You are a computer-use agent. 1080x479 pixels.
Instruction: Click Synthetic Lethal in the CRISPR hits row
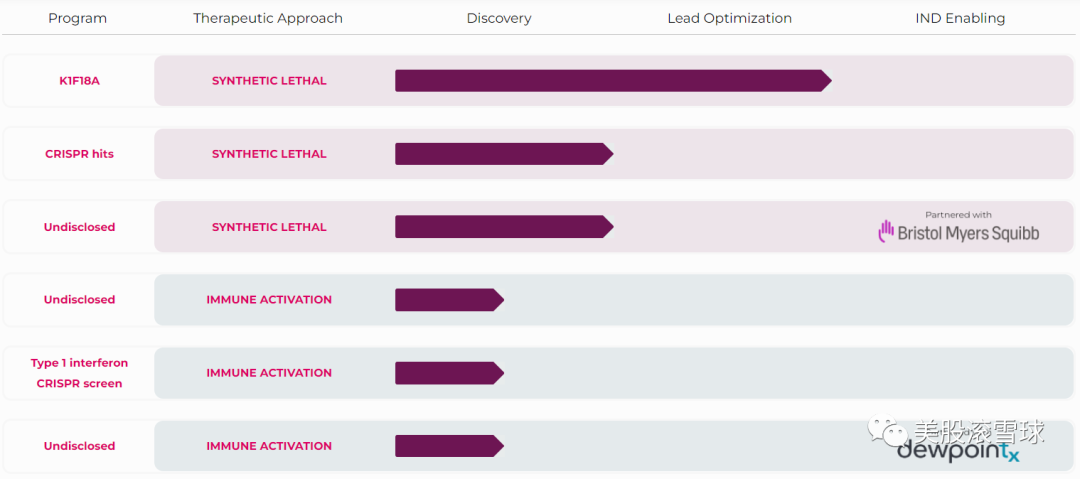click(269, 154)
